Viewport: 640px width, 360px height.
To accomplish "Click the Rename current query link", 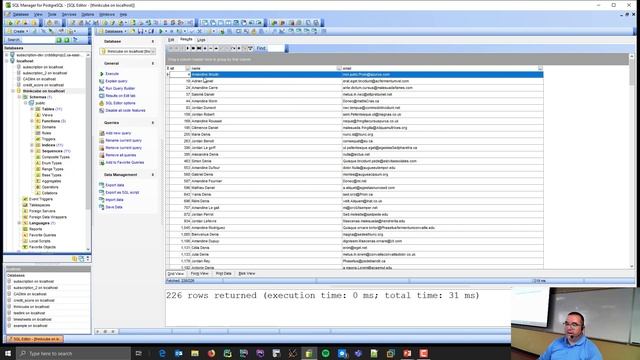I will coord(124,141).
